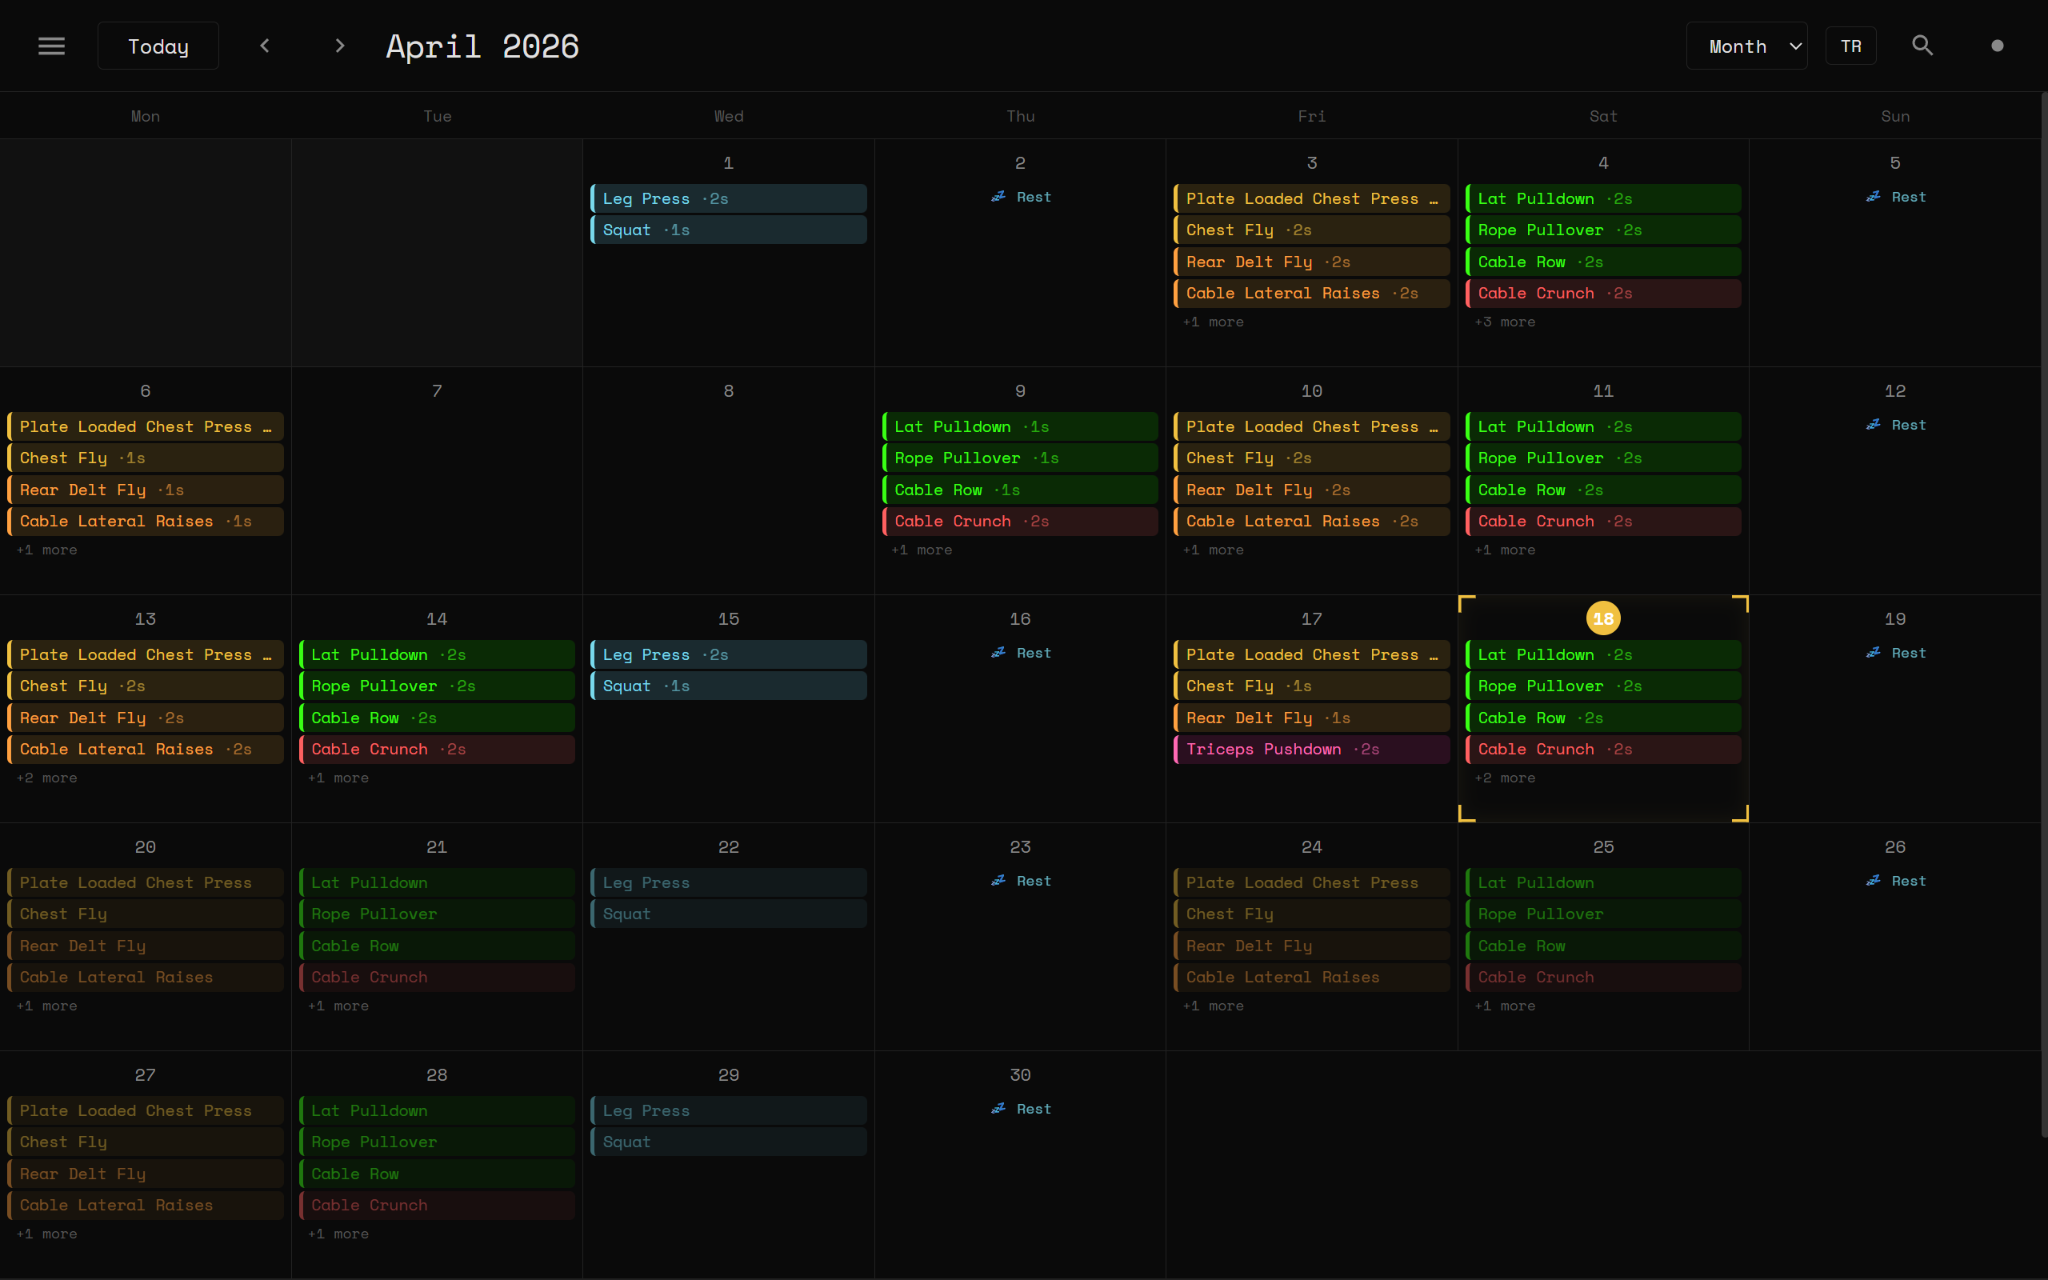Open Squat event on April 22

728,914
